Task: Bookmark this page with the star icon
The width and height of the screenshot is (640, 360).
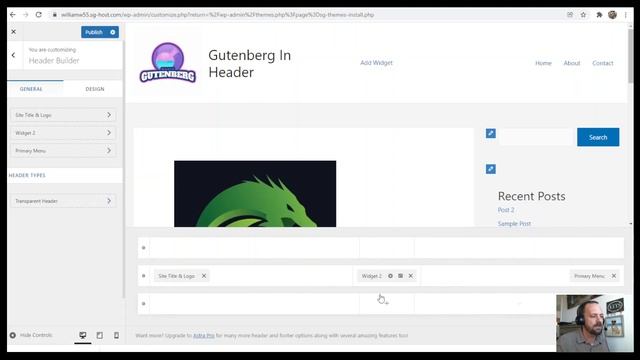Action: (x=583, y=15)
